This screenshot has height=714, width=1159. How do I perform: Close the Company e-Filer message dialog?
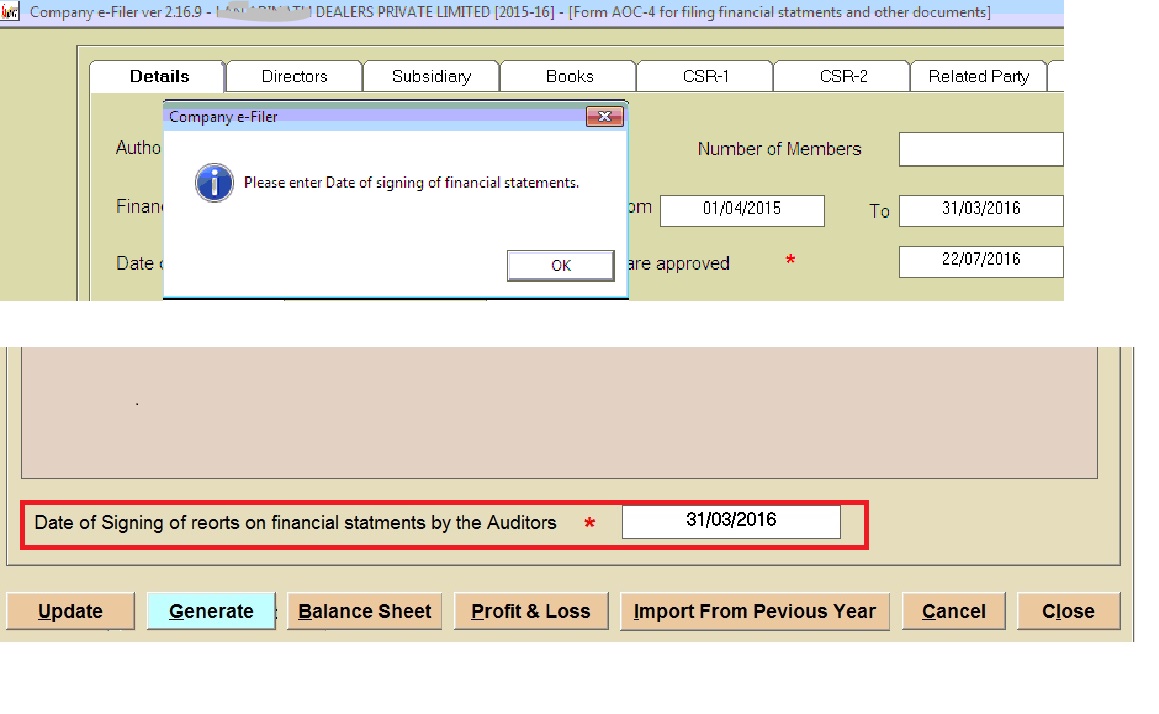604,117
